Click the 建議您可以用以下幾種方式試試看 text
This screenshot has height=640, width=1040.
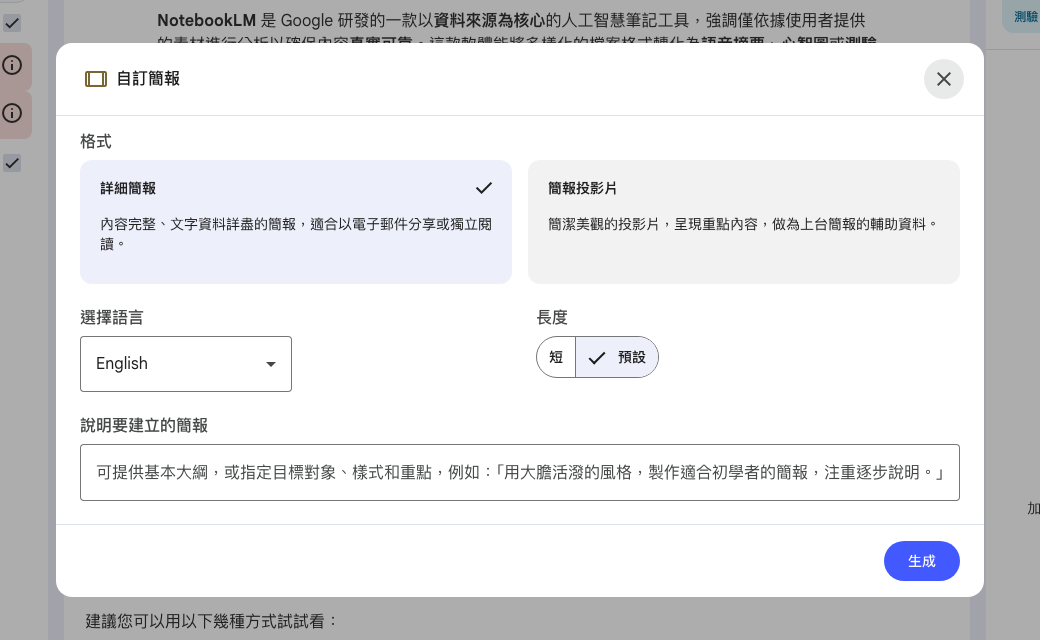(x=212, y=621)
